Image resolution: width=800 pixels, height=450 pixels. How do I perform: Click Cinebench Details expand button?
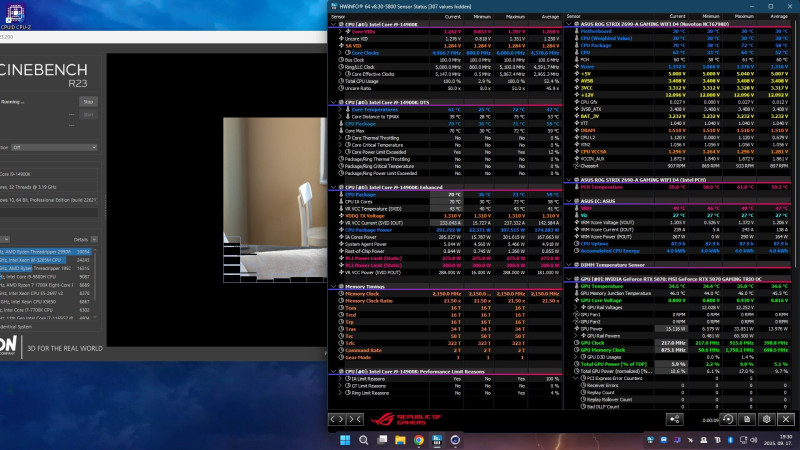point(94,239)
